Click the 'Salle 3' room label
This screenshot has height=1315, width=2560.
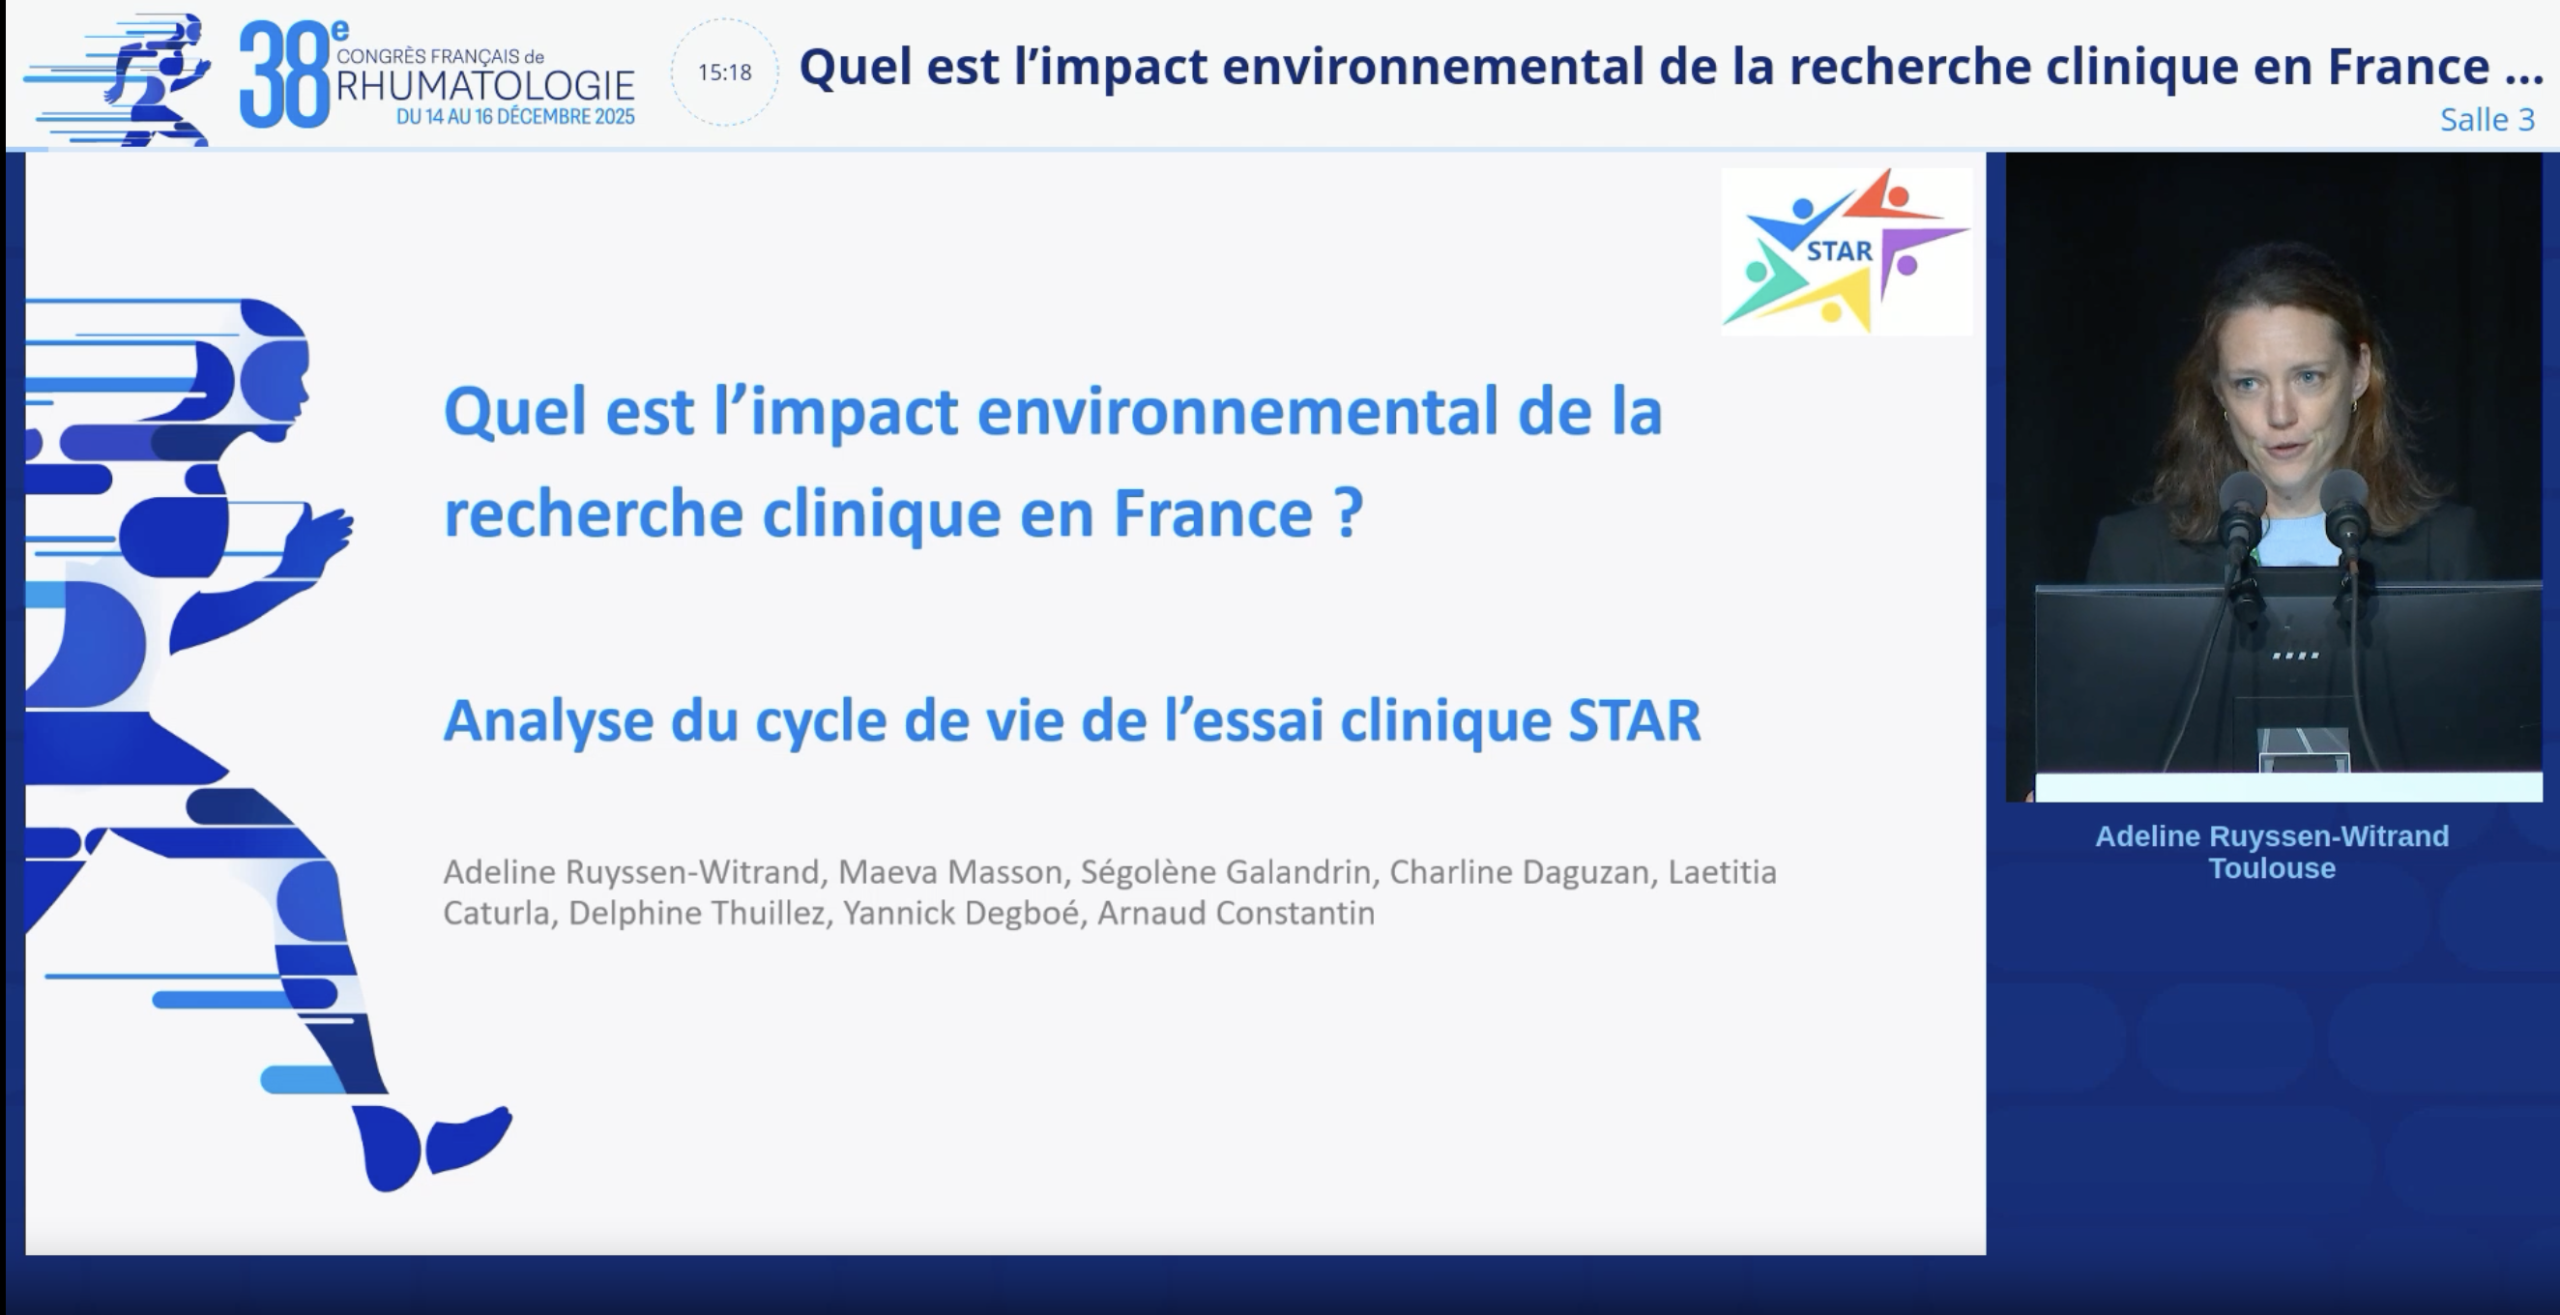2486,120
